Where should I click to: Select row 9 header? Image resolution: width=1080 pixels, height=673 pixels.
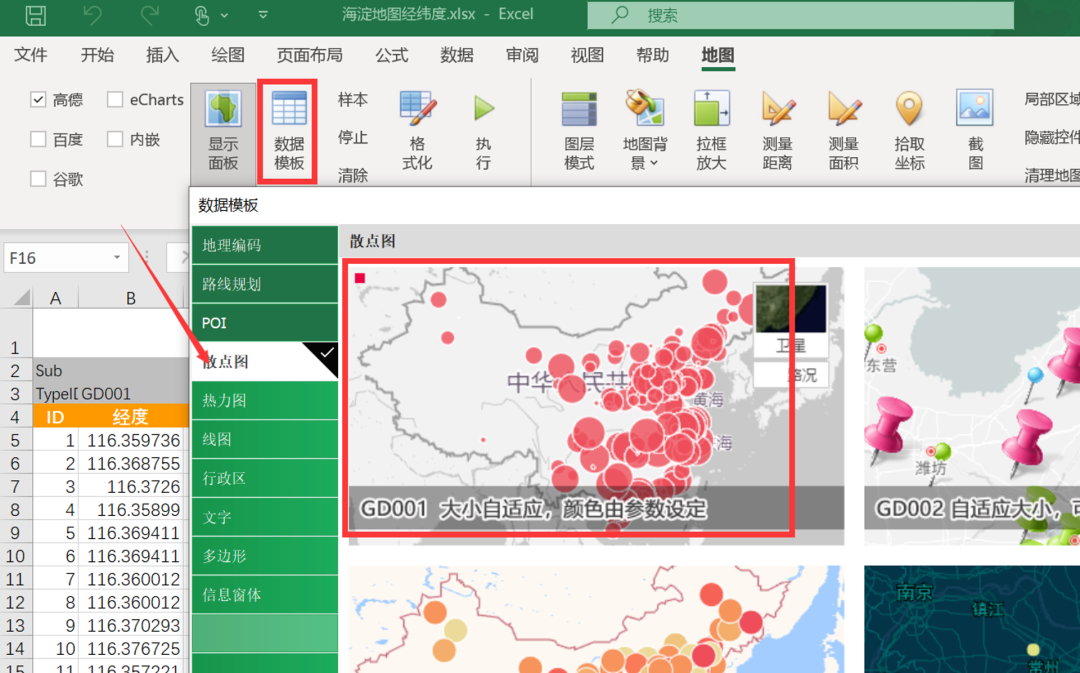coord(15,533)
